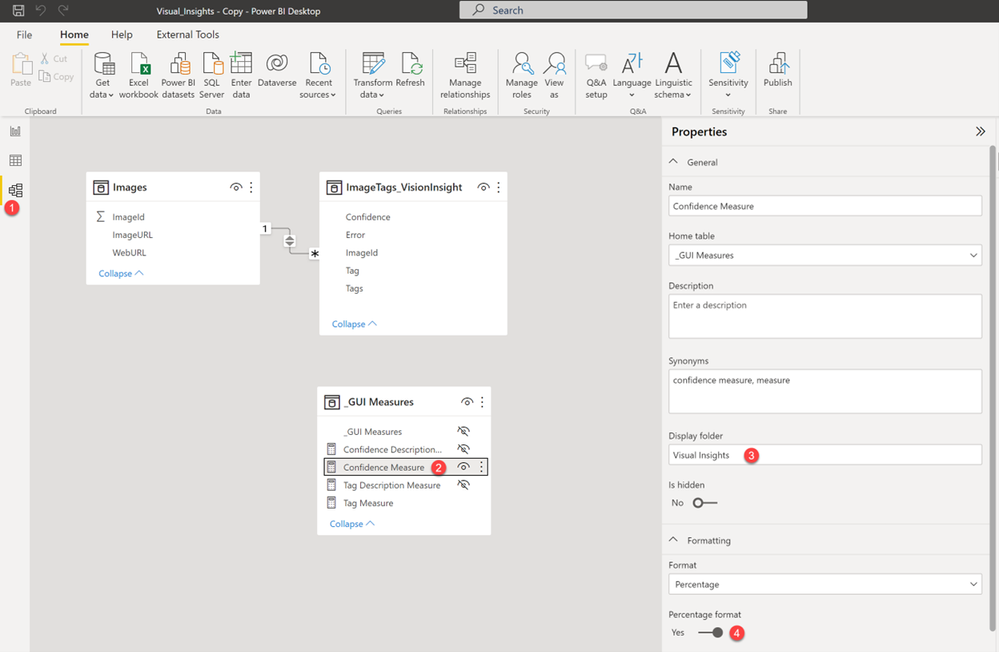Open more options for Images table
999x652 pixels.
(x=251, y=187)
